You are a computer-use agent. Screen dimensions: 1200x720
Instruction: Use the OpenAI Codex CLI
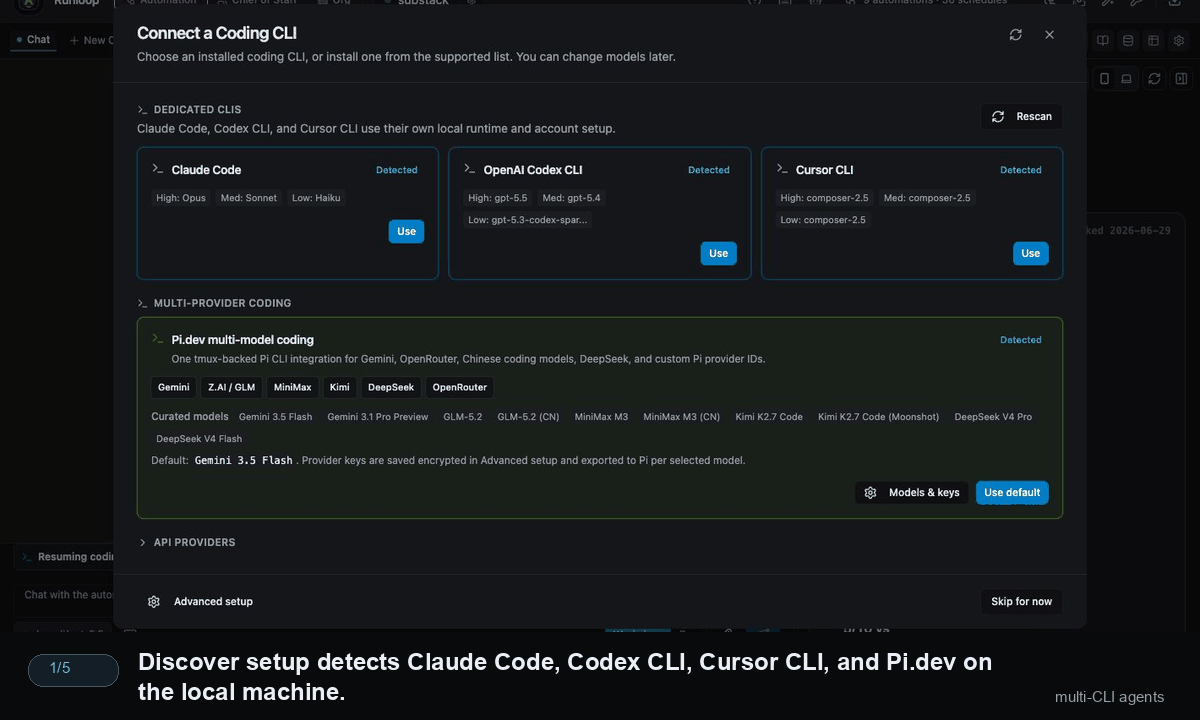[x=718, y=253]
